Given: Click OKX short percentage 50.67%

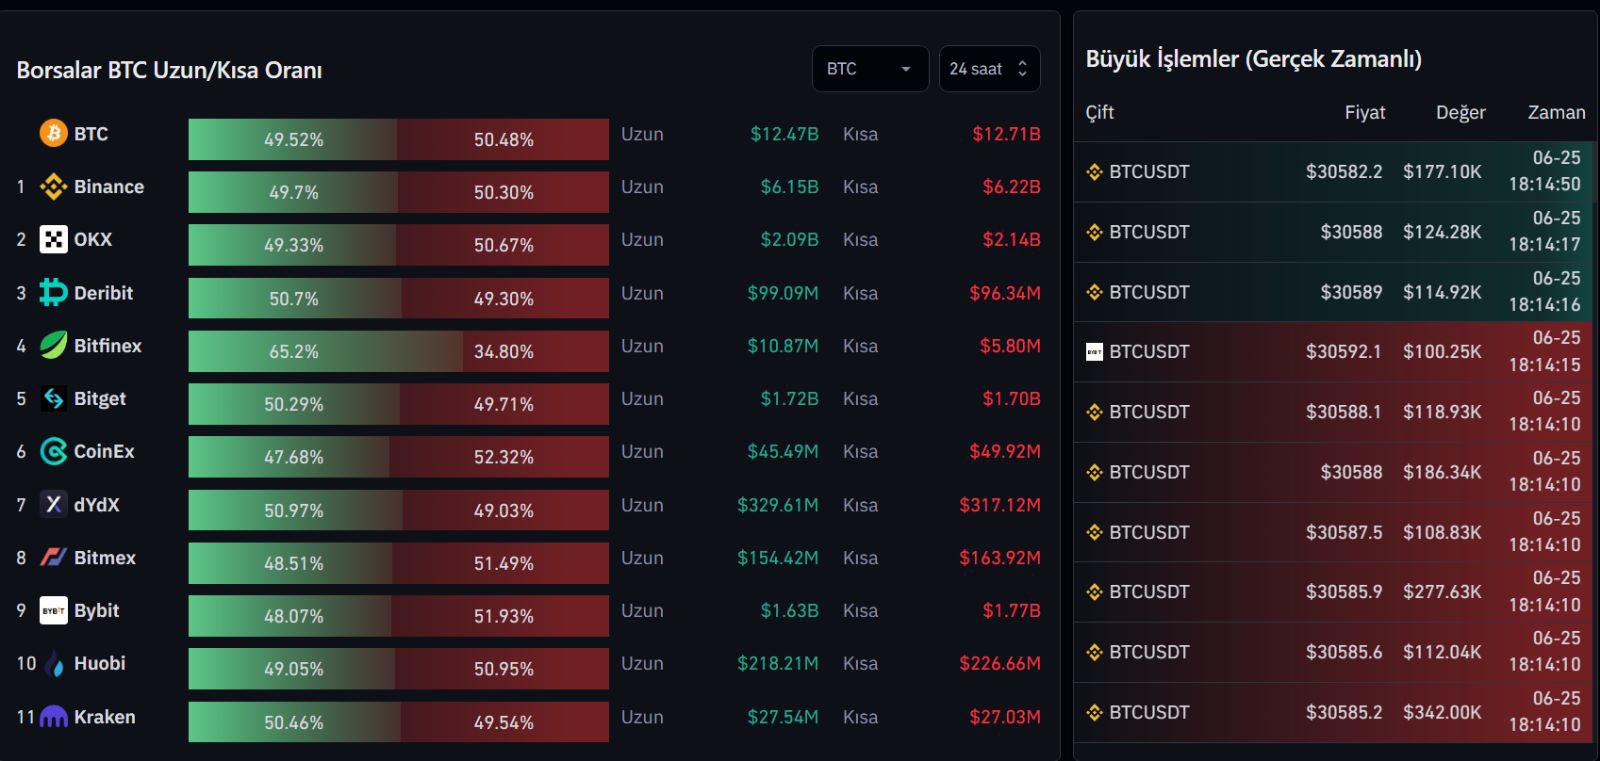Looking at the screenshot, I should click(504, 245).
